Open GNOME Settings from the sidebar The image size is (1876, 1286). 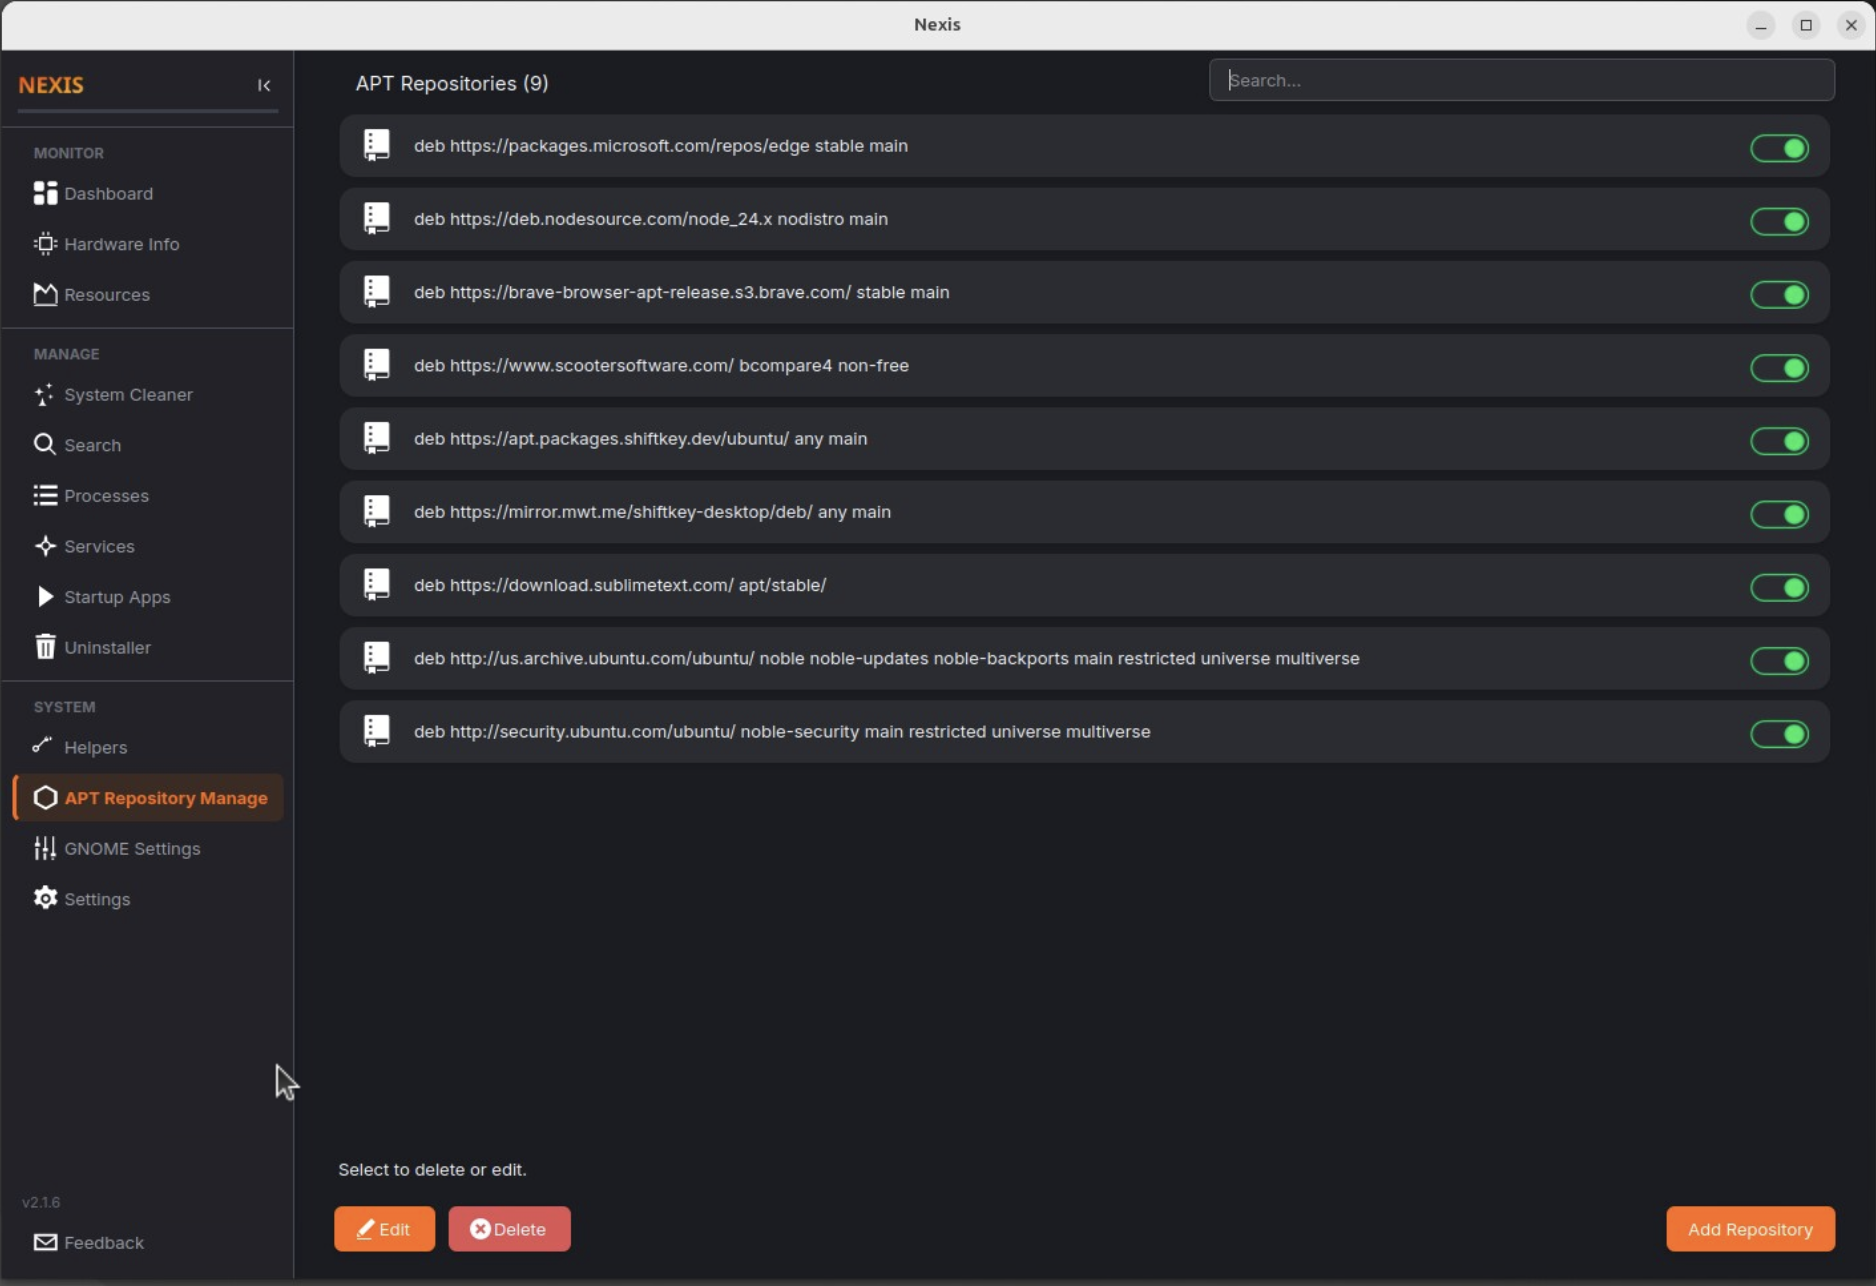(x=44, y=848)
